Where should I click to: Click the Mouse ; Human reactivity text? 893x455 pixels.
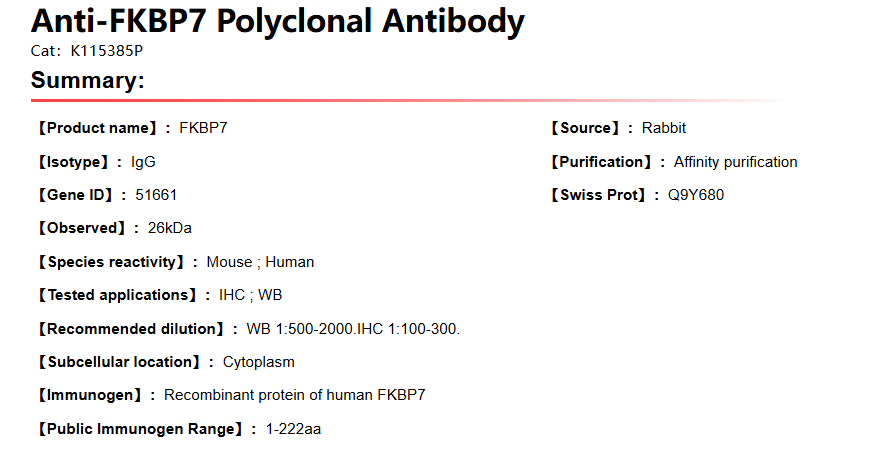tap(260, 262)
